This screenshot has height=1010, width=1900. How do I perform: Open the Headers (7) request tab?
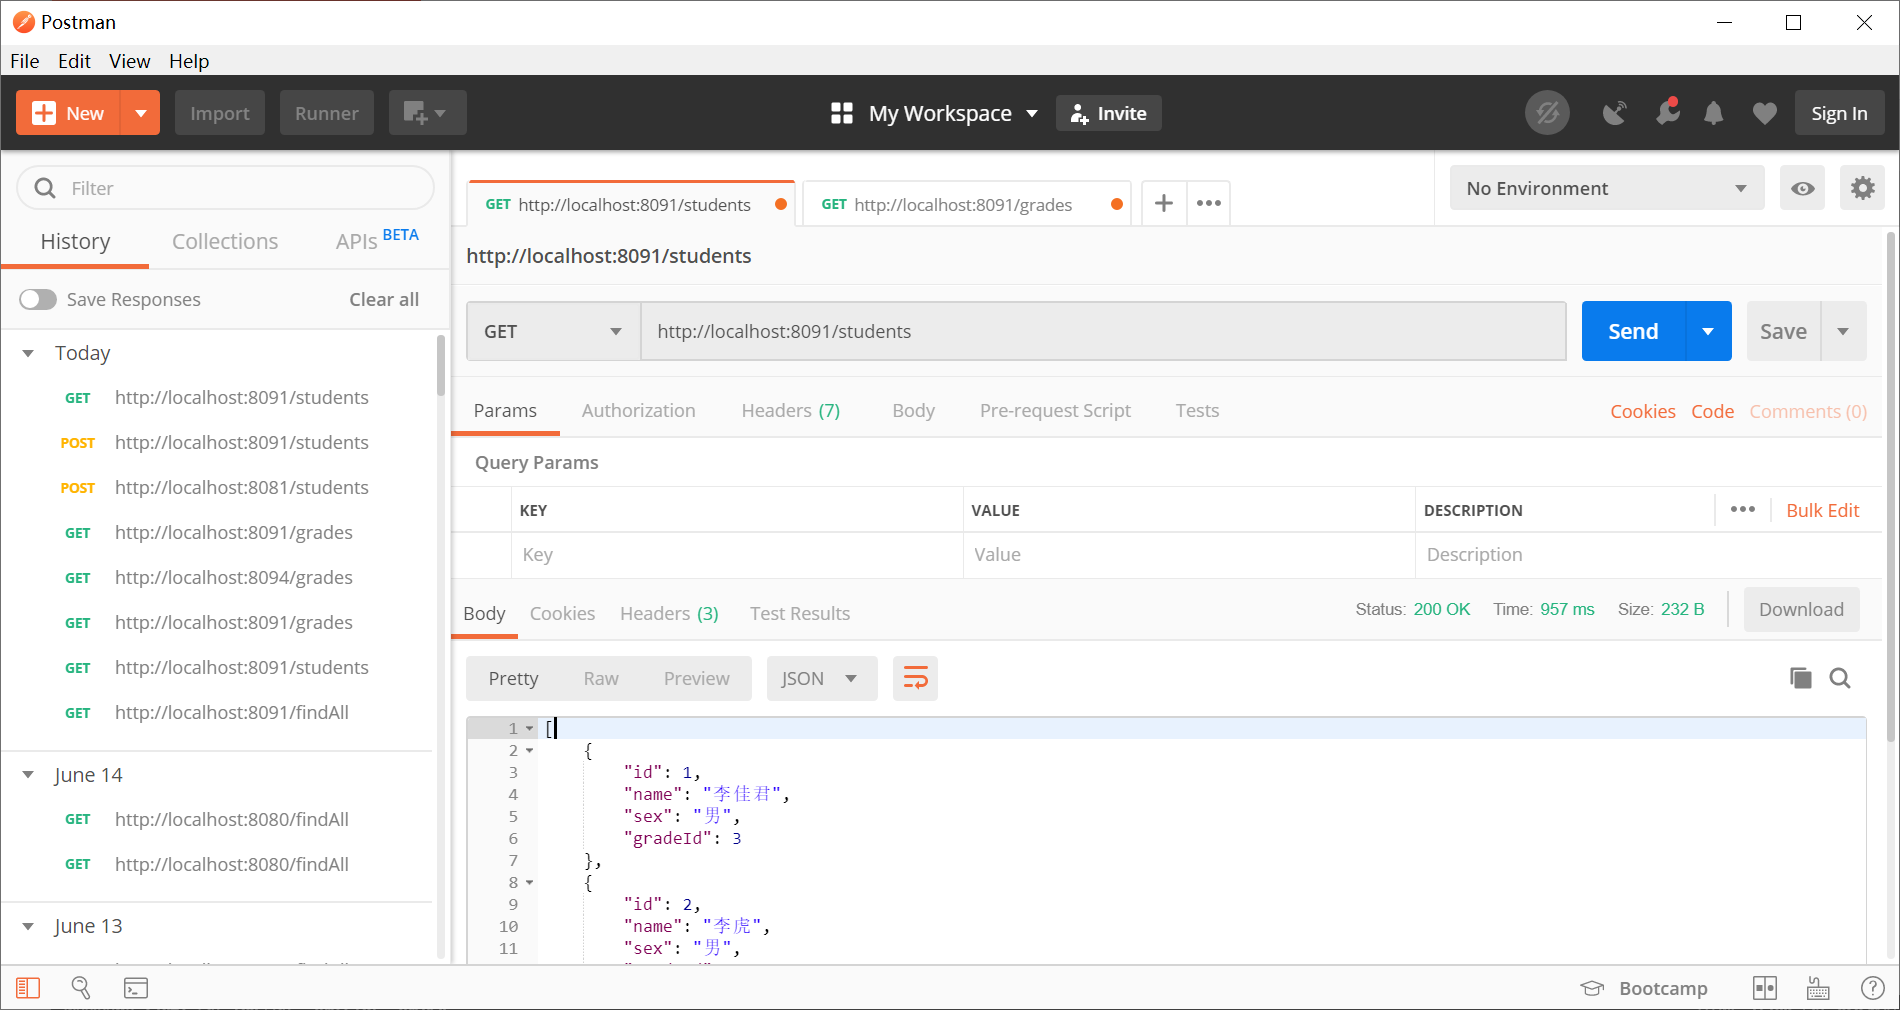click(791, 411)
